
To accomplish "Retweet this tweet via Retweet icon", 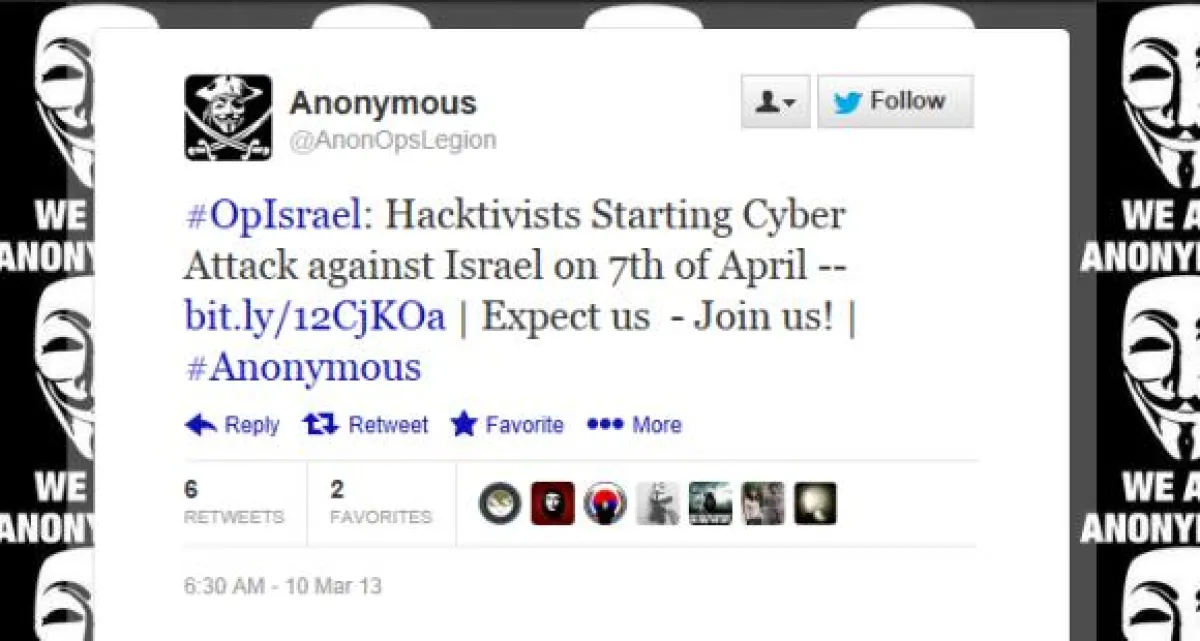I will (321, 425).
